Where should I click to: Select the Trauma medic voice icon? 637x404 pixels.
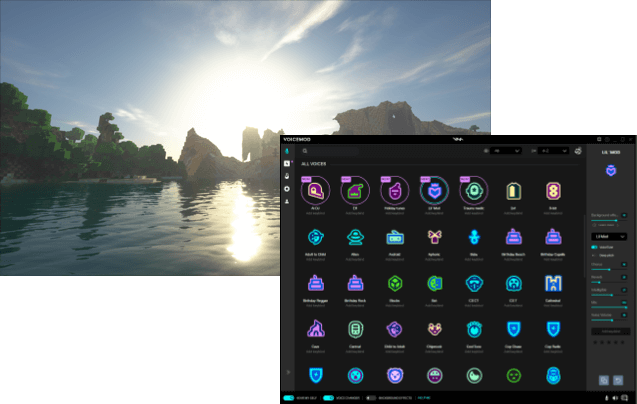tap(474, 191)
